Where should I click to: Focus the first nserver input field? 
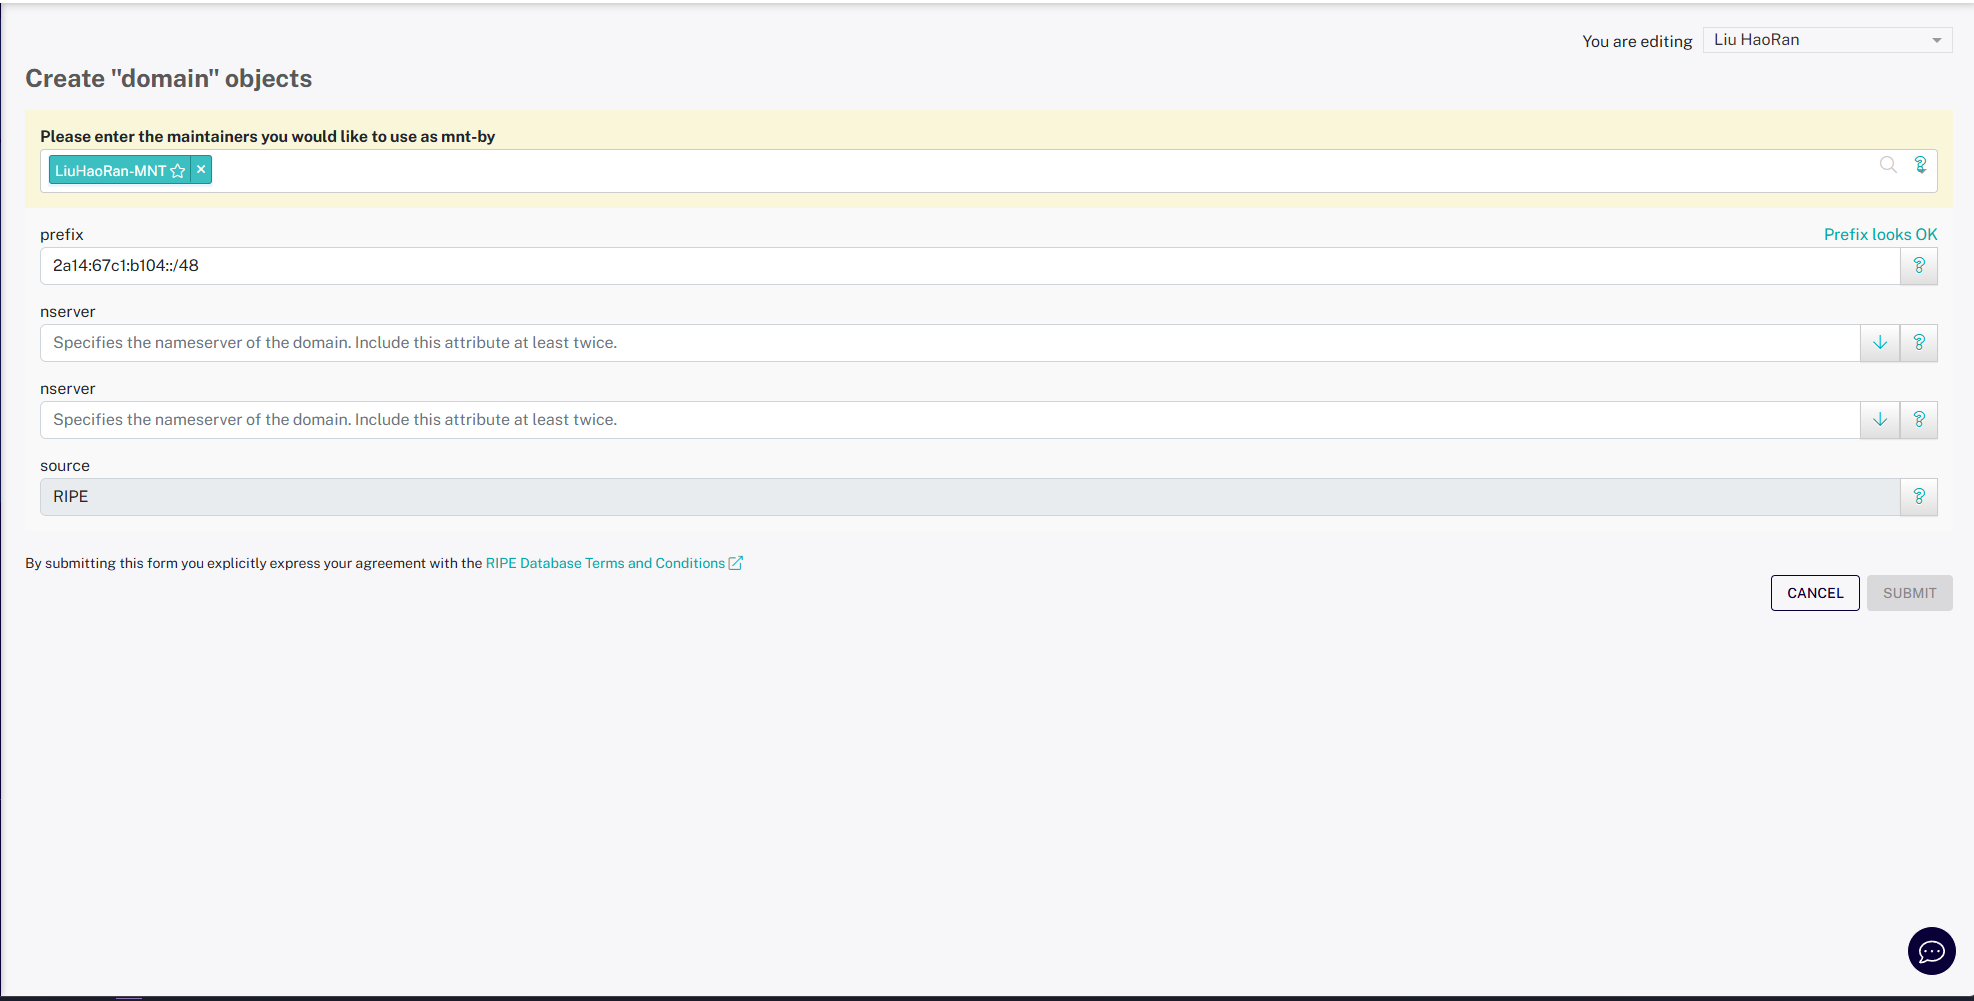(x=950, y=343)
